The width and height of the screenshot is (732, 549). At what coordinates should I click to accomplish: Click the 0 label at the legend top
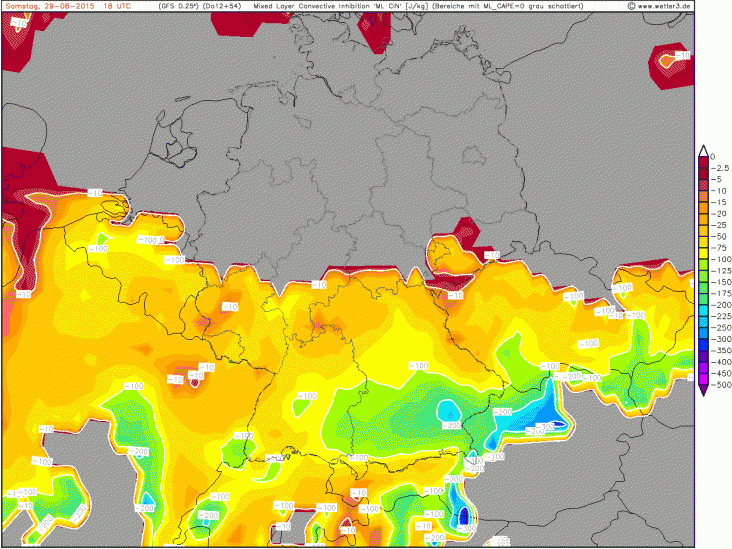pos(713,156)
